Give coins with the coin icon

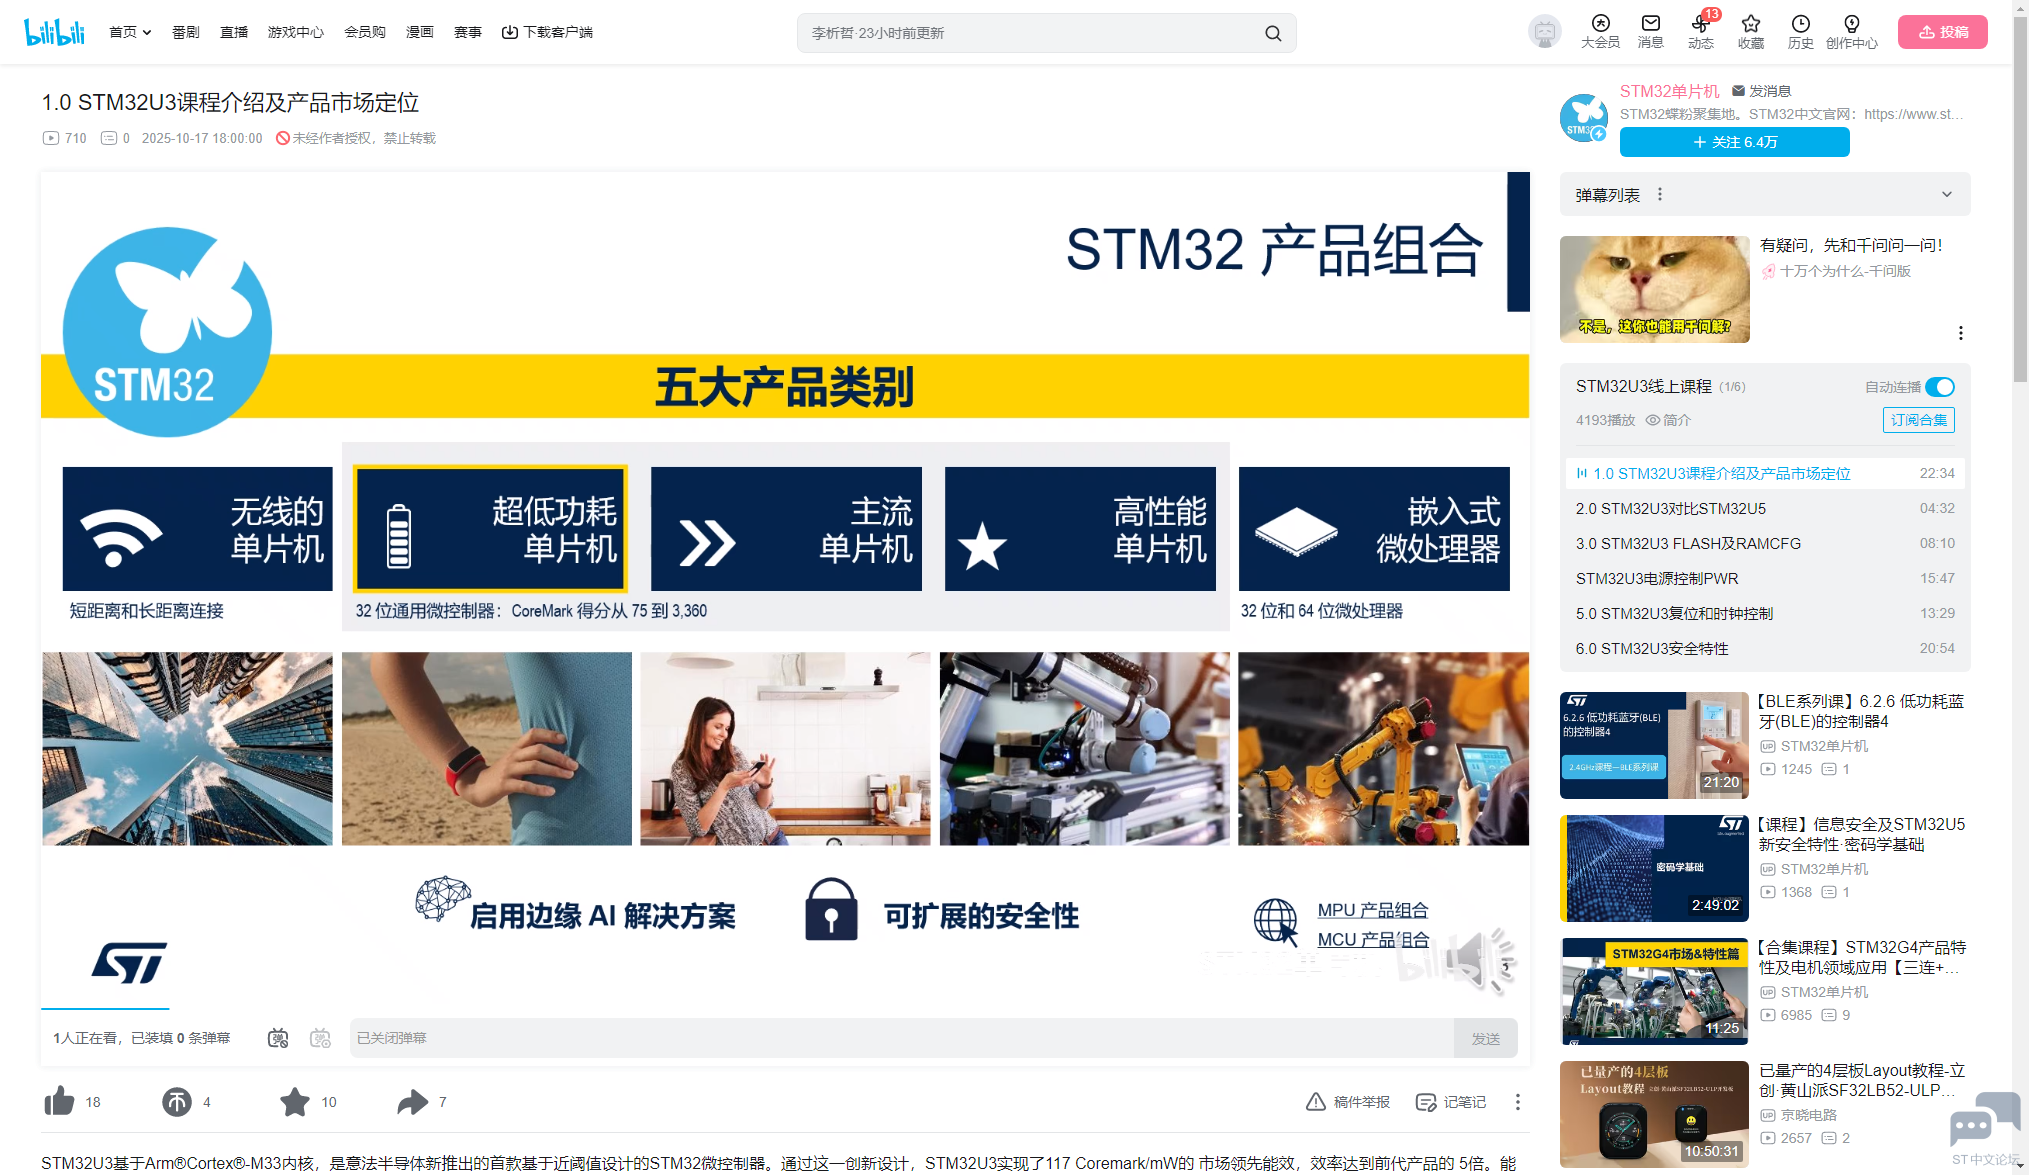[177, 1101]
